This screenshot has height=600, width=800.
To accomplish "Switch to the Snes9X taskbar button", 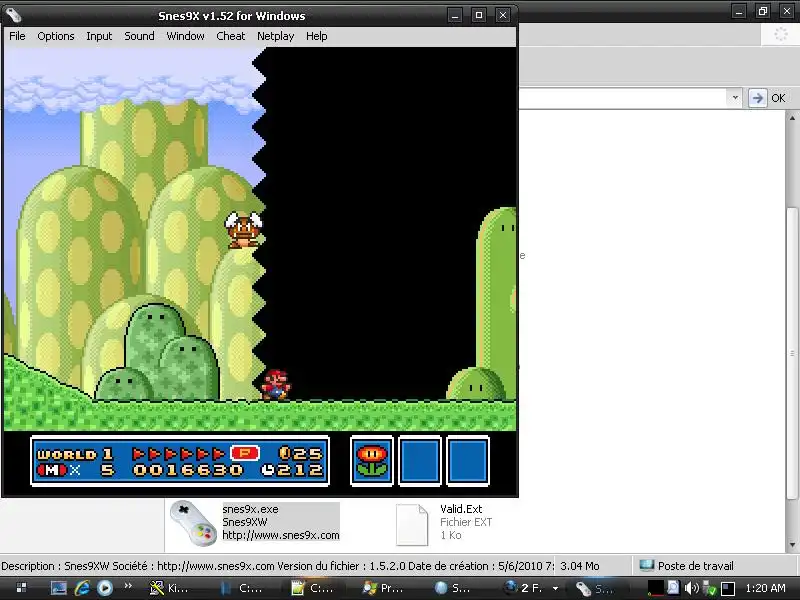I will click(x=596, y=588).
